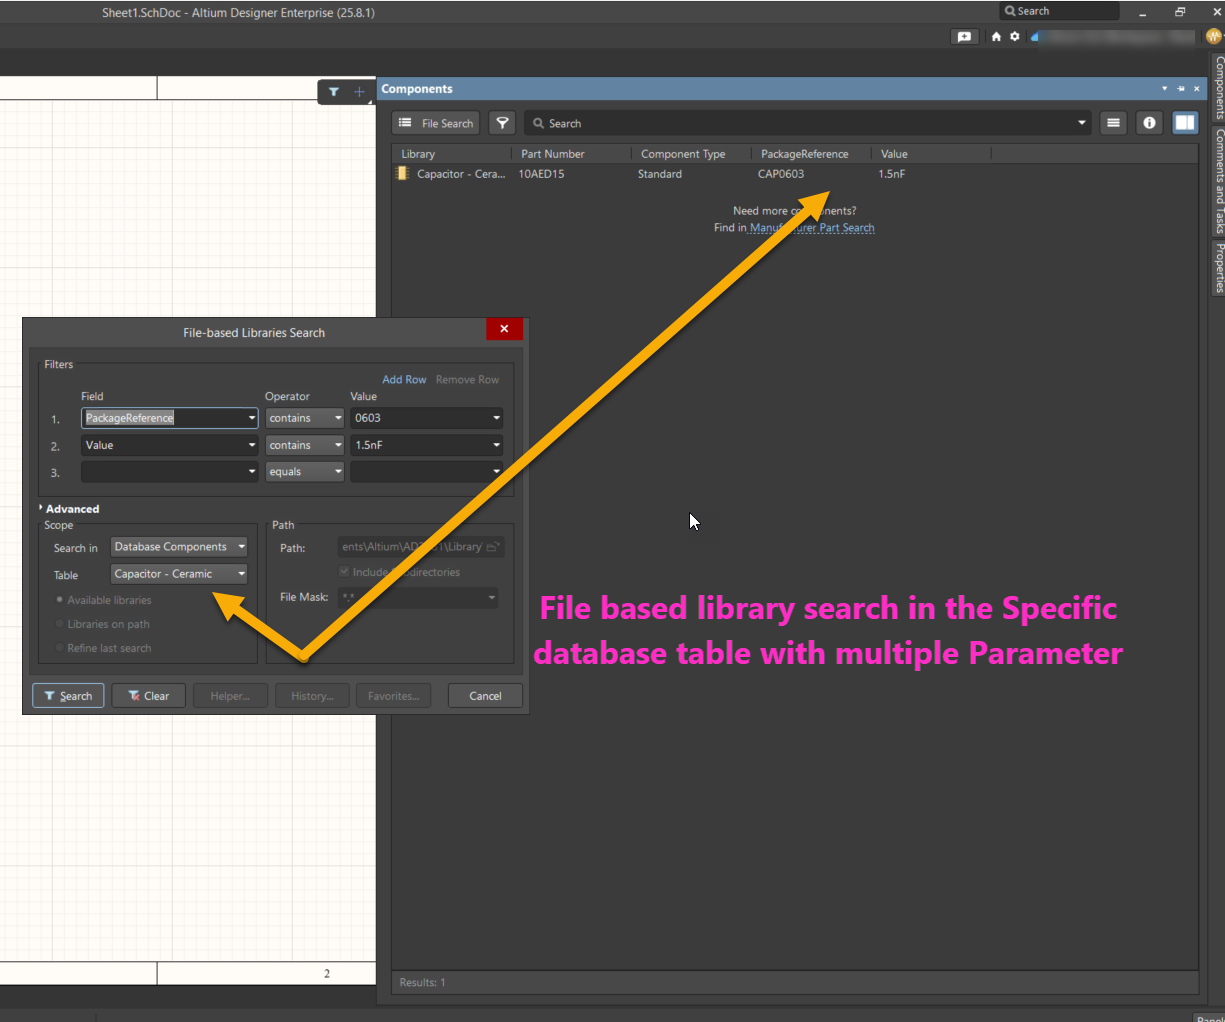The height and width of the screenshot is (1022, 1225).
Task: Select the Libraries on path radio button
Action: click(x=60, y=624)
